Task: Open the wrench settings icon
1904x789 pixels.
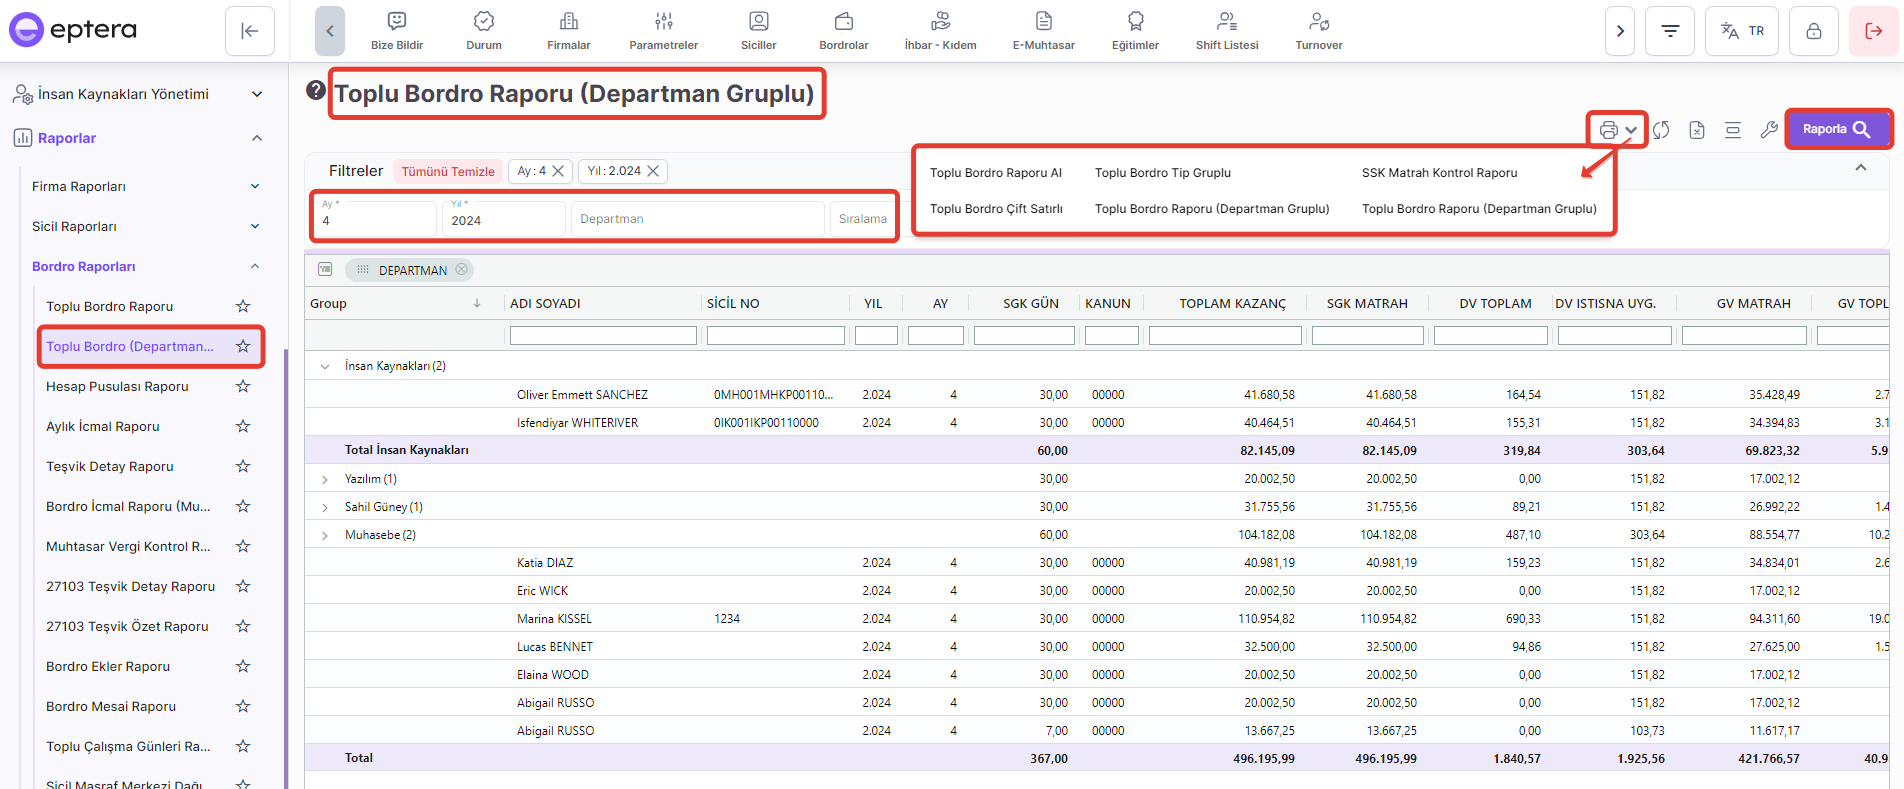Action: [x=1769, y=130]
